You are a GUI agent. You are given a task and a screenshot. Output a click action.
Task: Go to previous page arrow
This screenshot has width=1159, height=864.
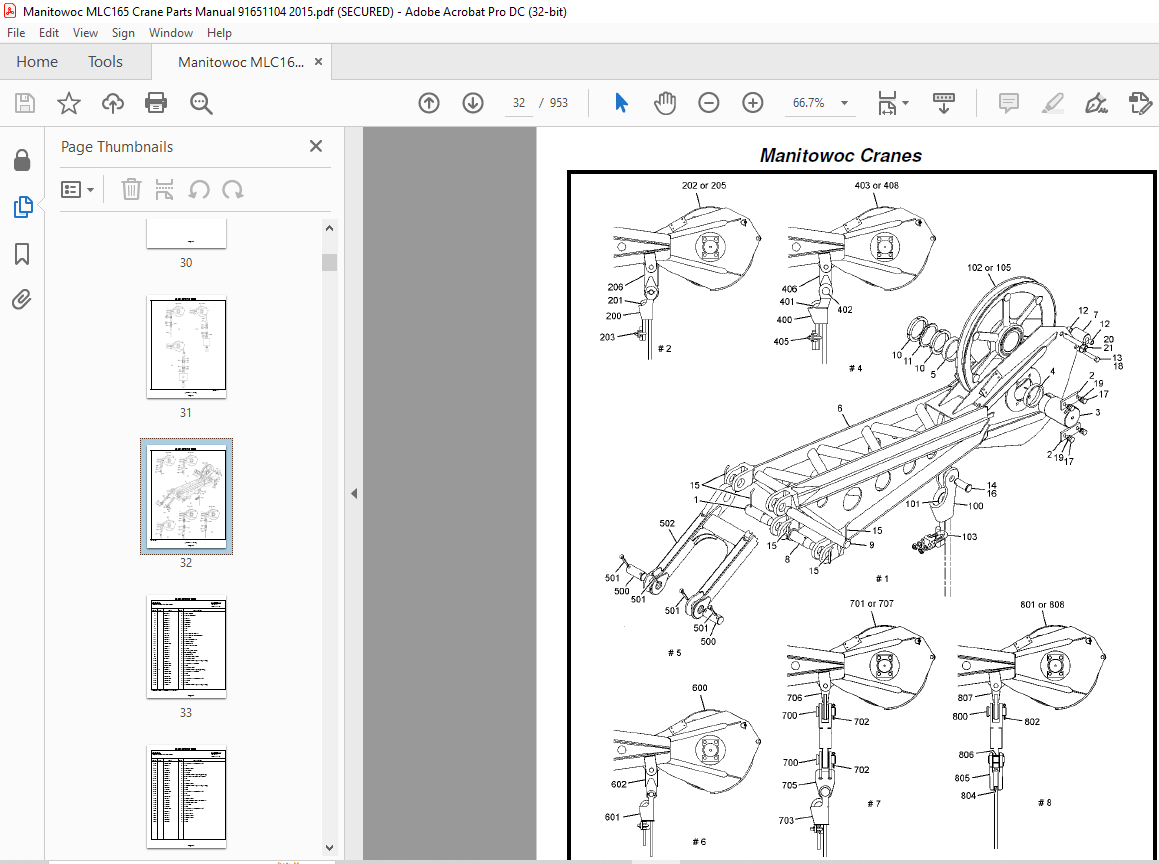click(x=429, y=103)
